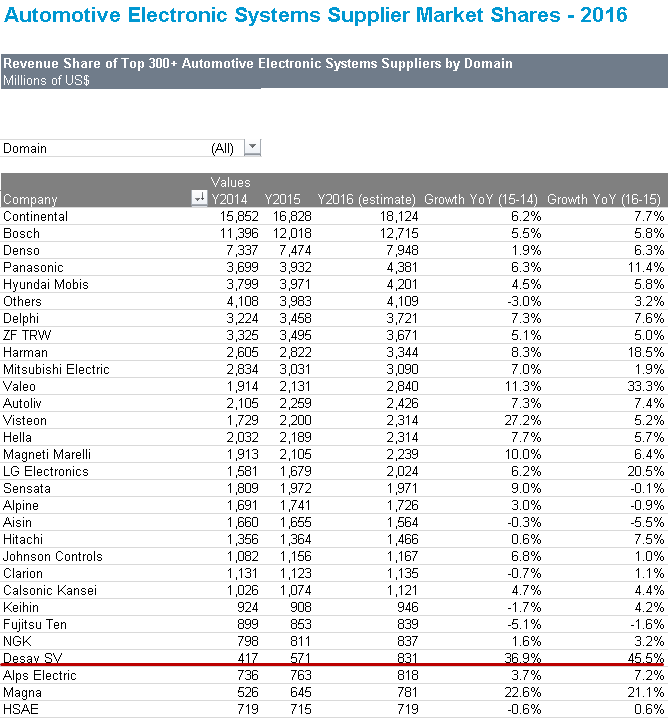Select Desay SV's 45.5% growth cell
The width and height of the screenshot is (669, 719).
coord(646,658)
